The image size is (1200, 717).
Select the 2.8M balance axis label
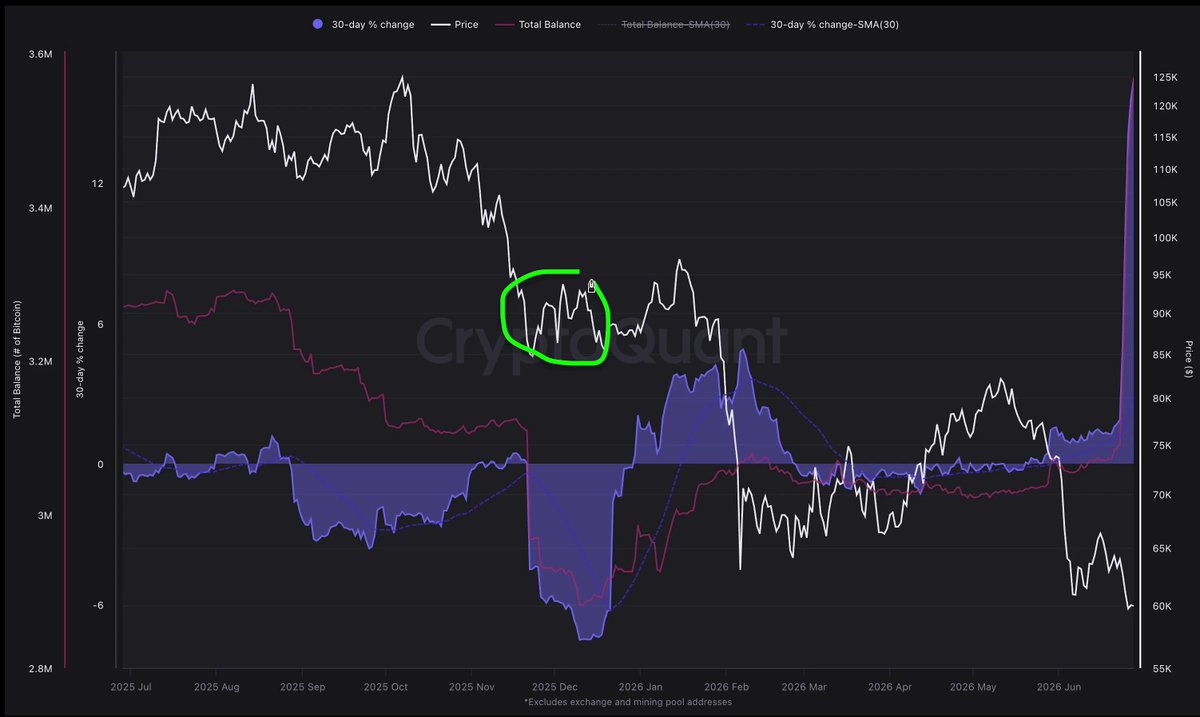tap(40, 669)
